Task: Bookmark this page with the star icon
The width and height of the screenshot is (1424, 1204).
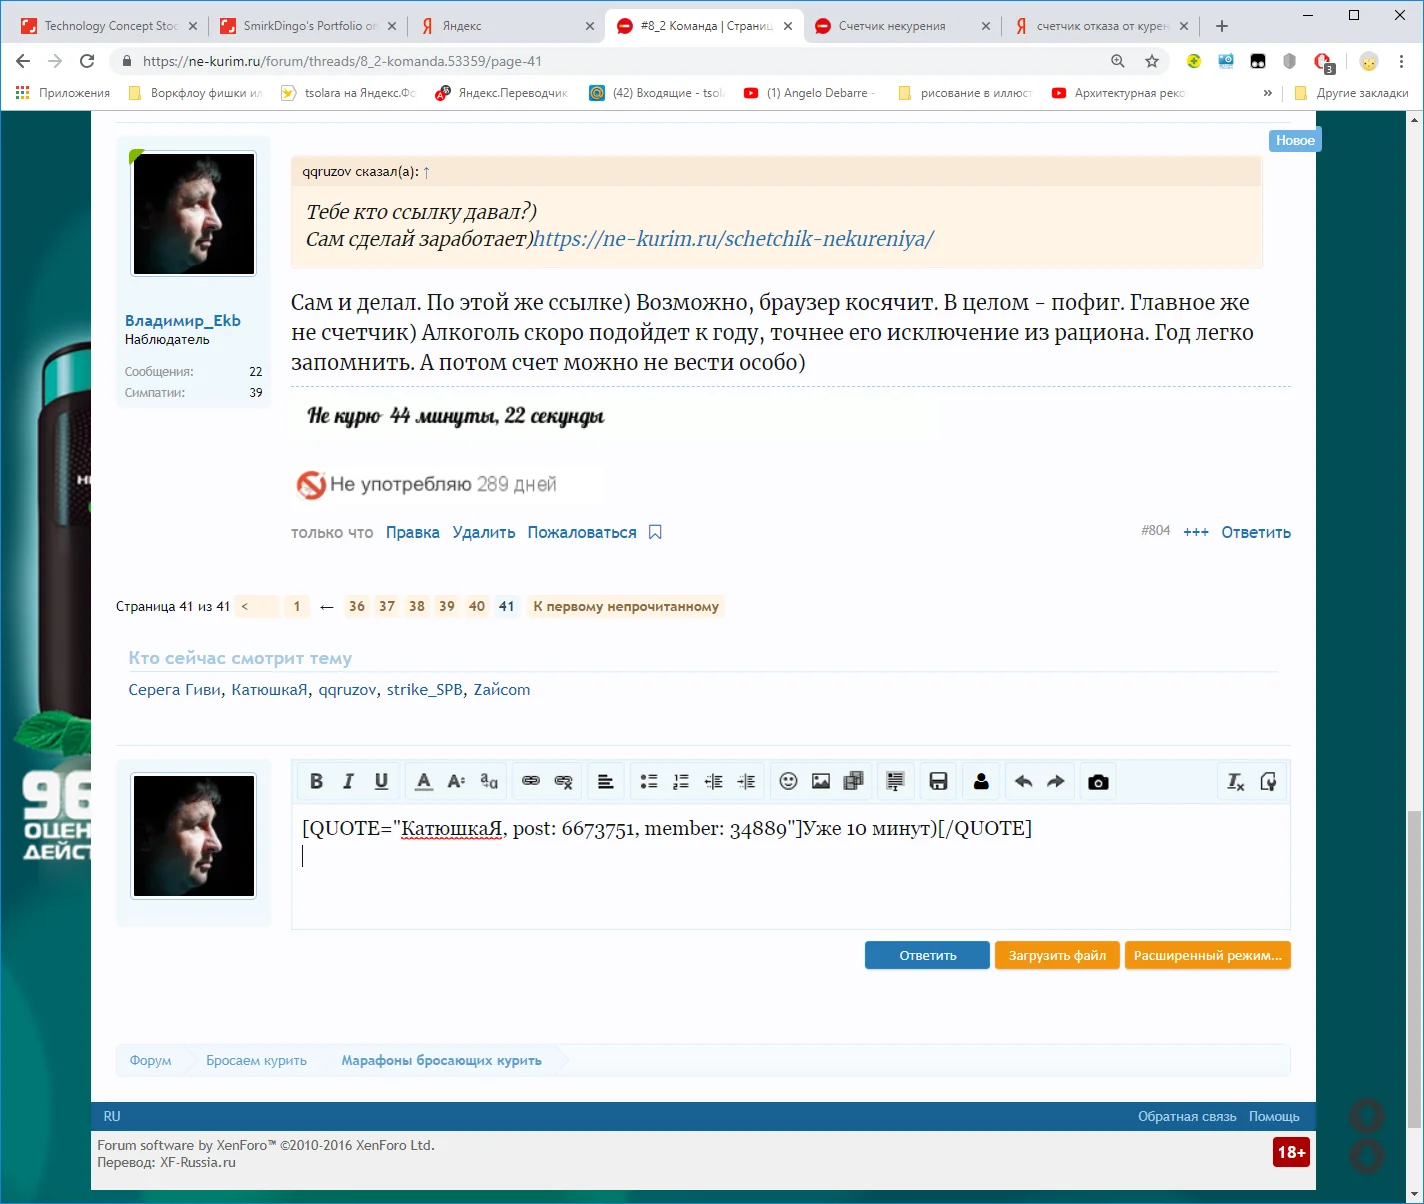Action: click(x=1152, y=61)
